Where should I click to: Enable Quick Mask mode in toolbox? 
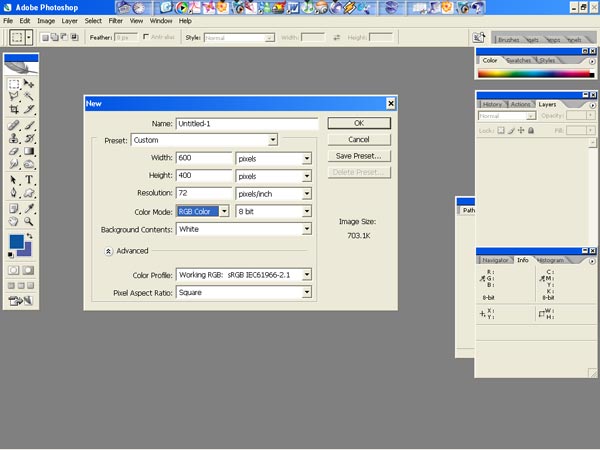click(x=29, y=270)
